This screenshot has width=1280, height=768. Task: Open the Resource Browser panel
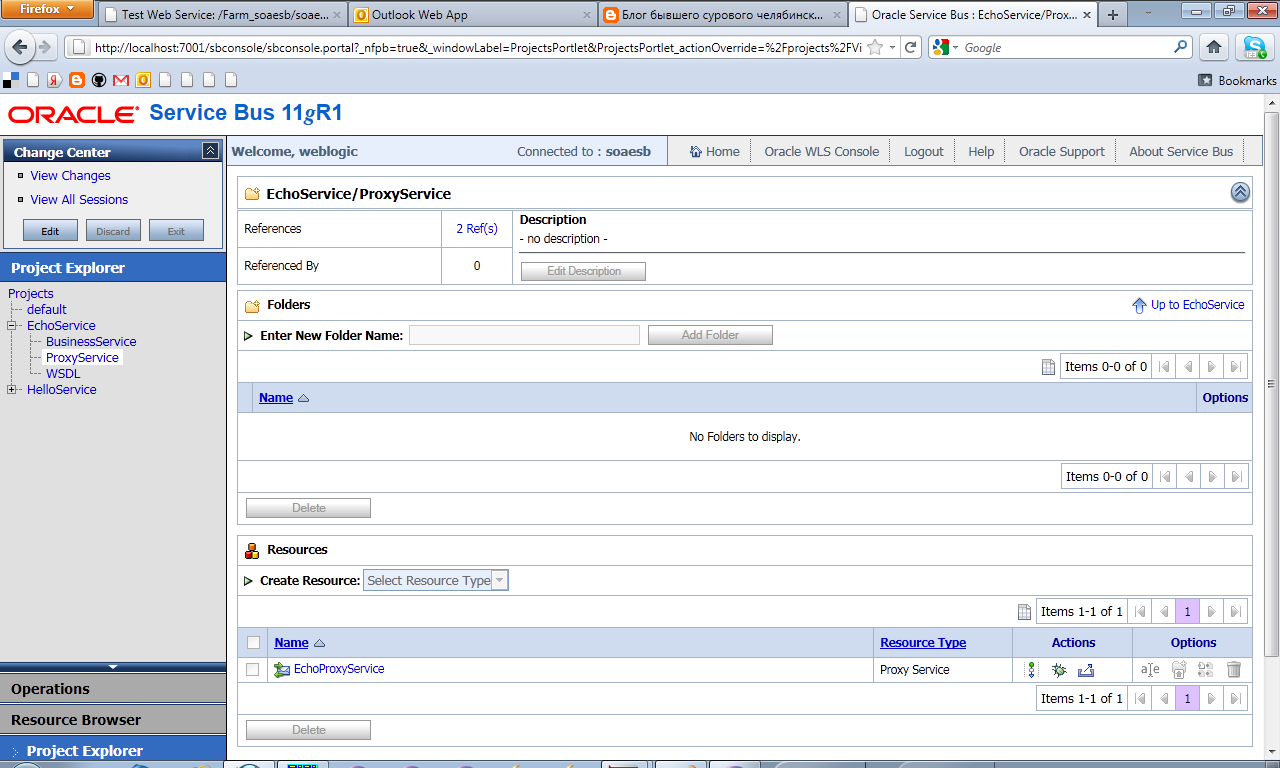[x=113, y=720]
